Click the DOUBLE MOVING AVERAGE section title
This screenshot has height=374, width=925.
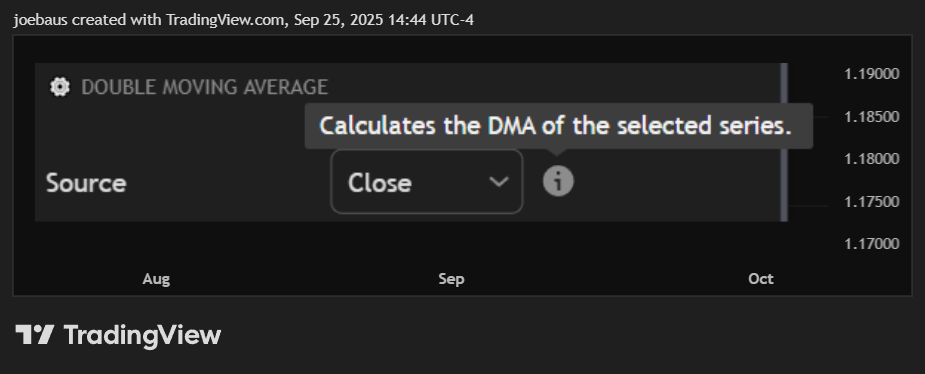click(x=204, y=87)
